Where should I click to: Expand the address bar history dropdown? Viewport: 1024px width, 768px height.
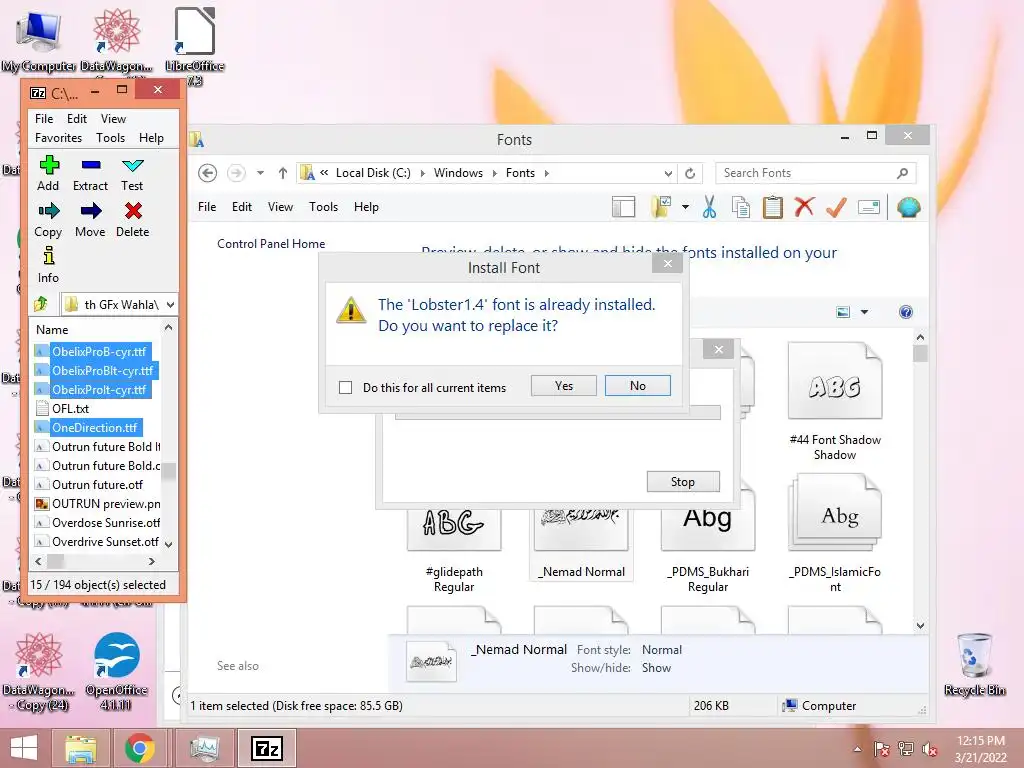pyautogui.click(x=668, y=174)
